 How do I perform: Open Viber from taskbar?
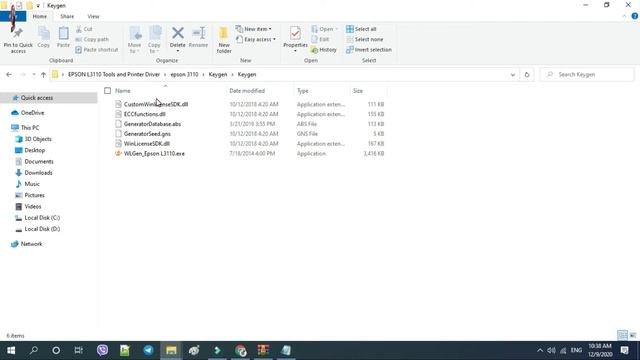tap(102, 350)
